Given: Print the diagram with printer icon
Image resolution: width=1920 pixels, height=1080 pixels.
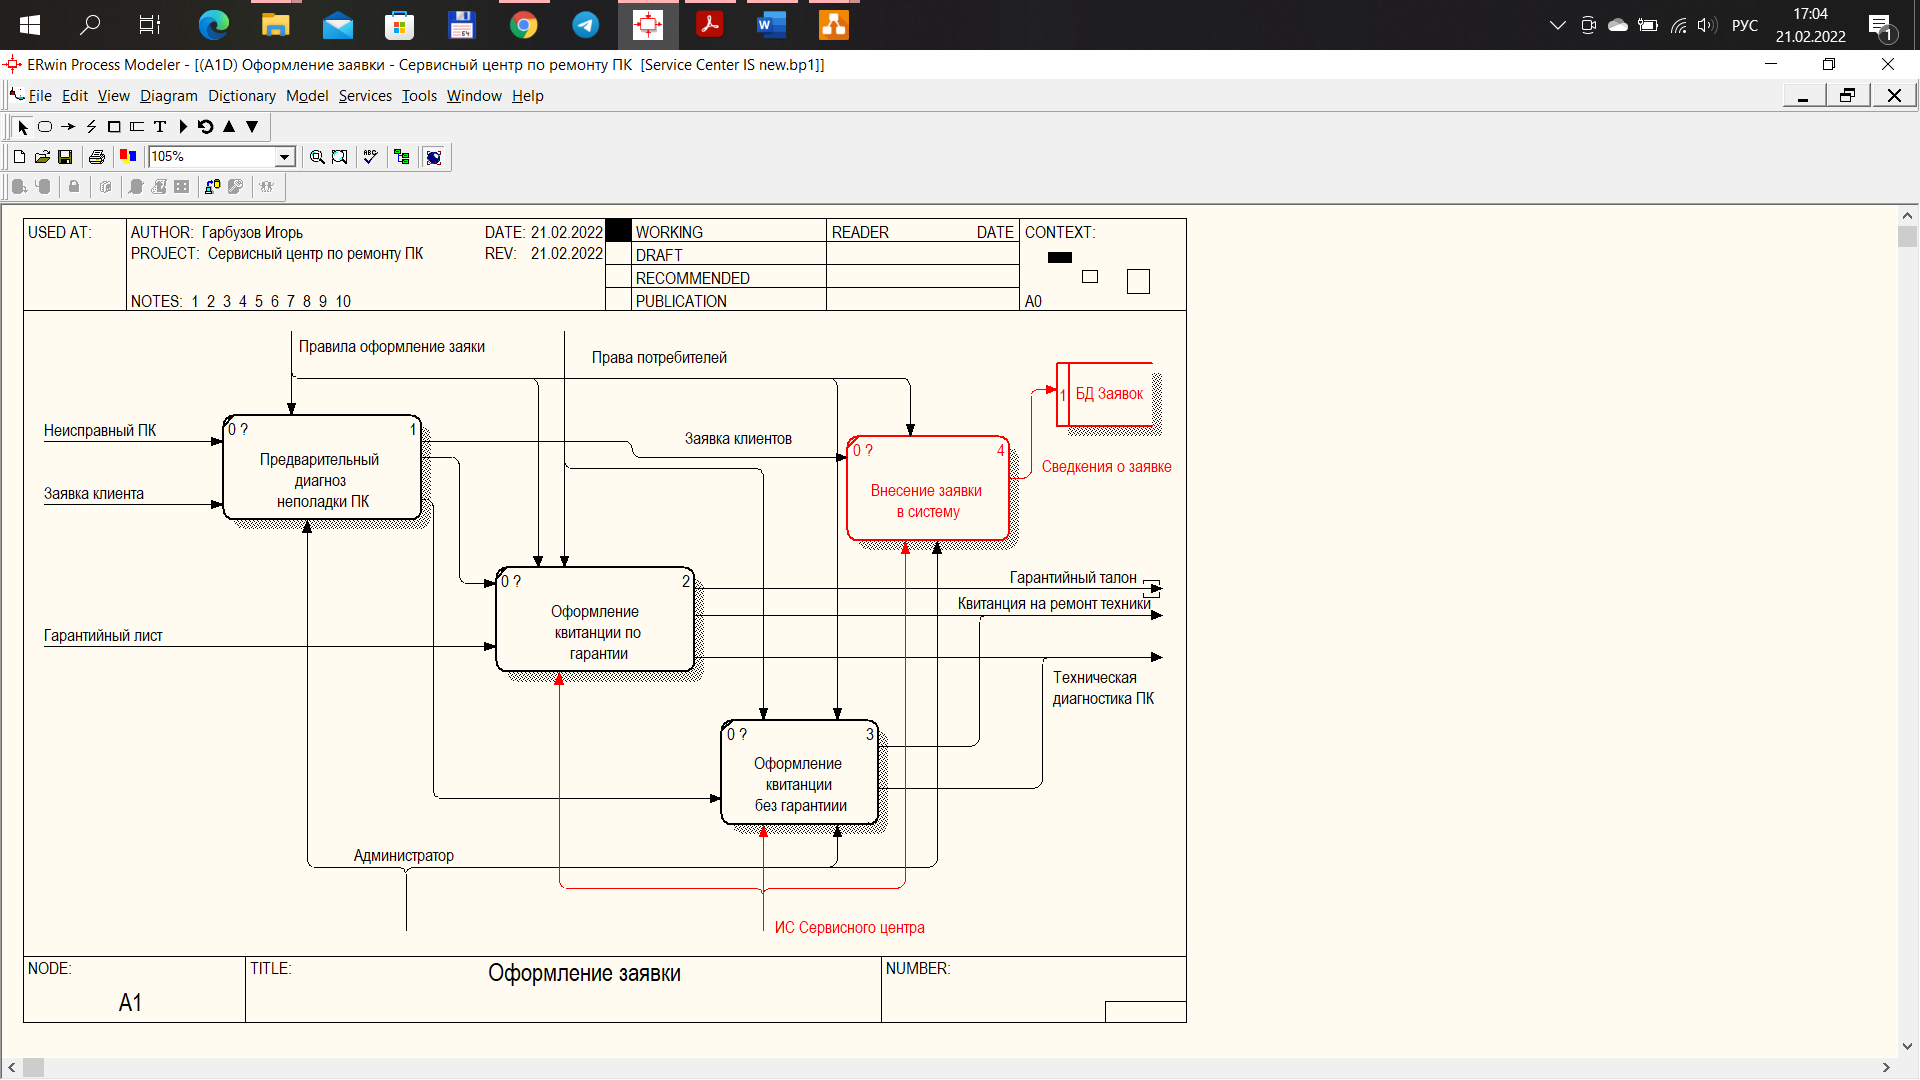Looking at the screenshot, I should point(97,157).
